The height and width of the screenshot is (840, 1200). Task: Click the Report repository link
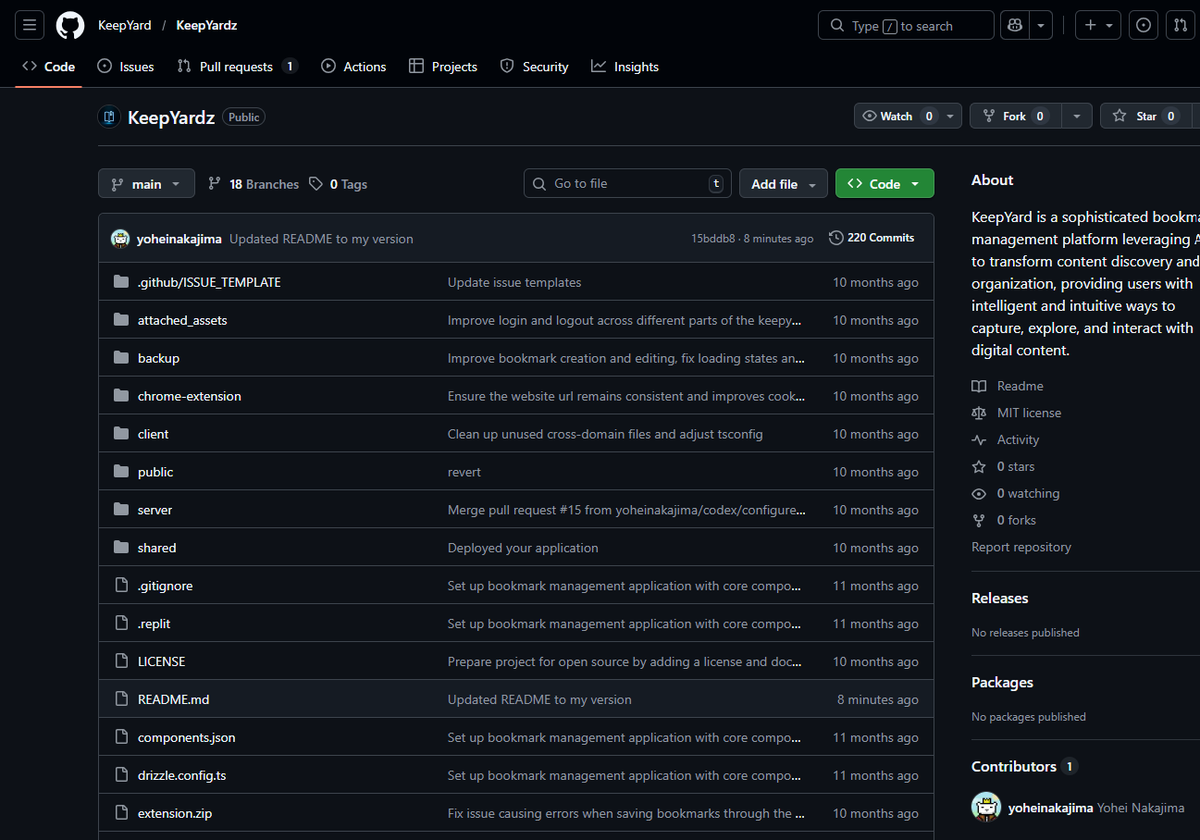[x=1021, y=547]
